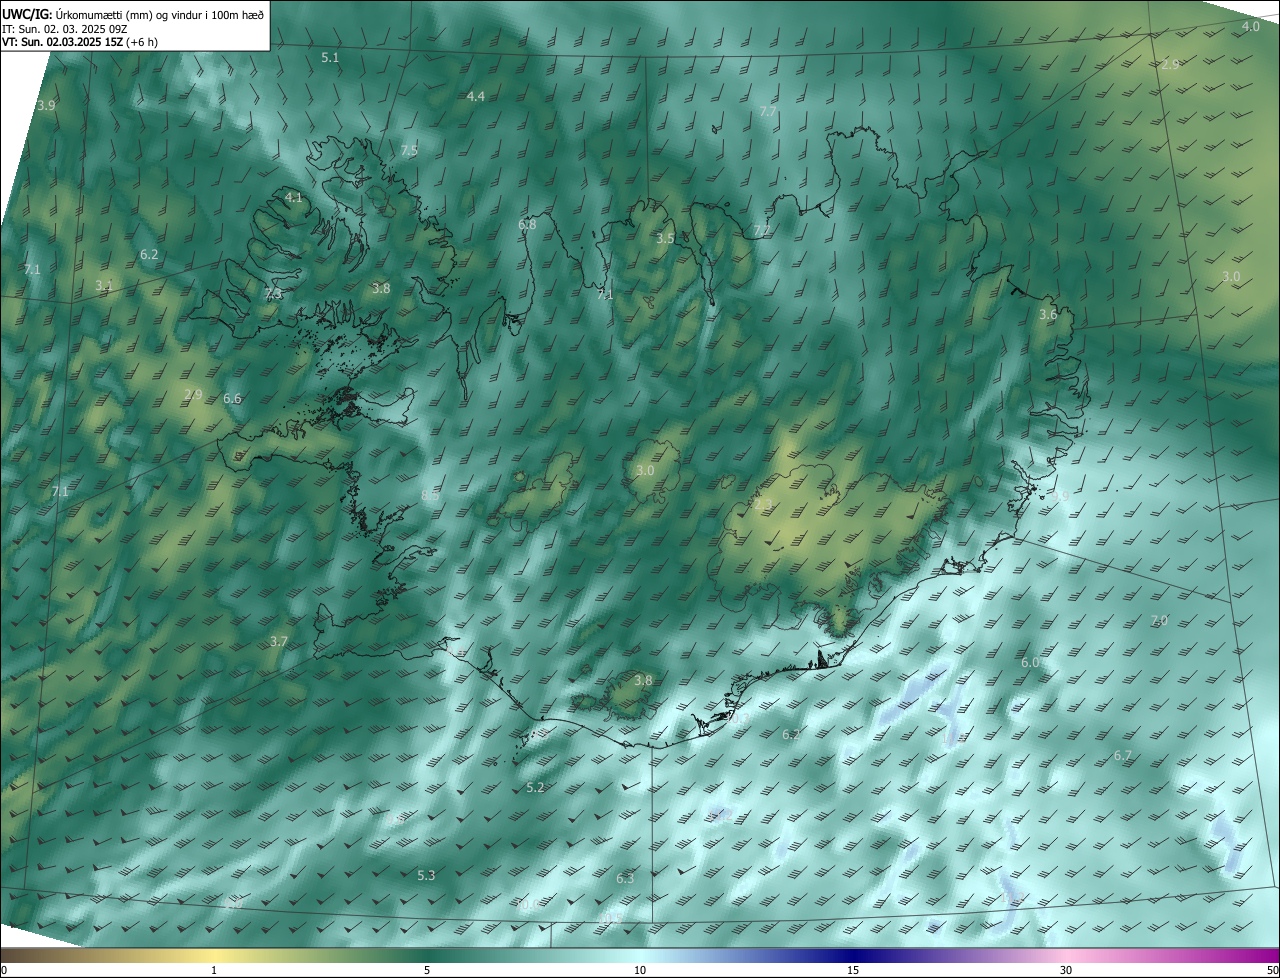Click the 6.3 value label
This screenshot has width=1280, height=978.
(625, 878)
